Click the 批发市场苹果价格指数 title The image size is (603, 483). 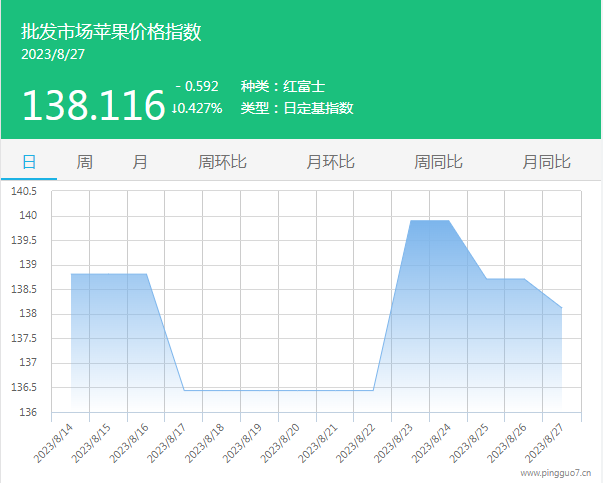pyautogui.click(x=111, y=32)
